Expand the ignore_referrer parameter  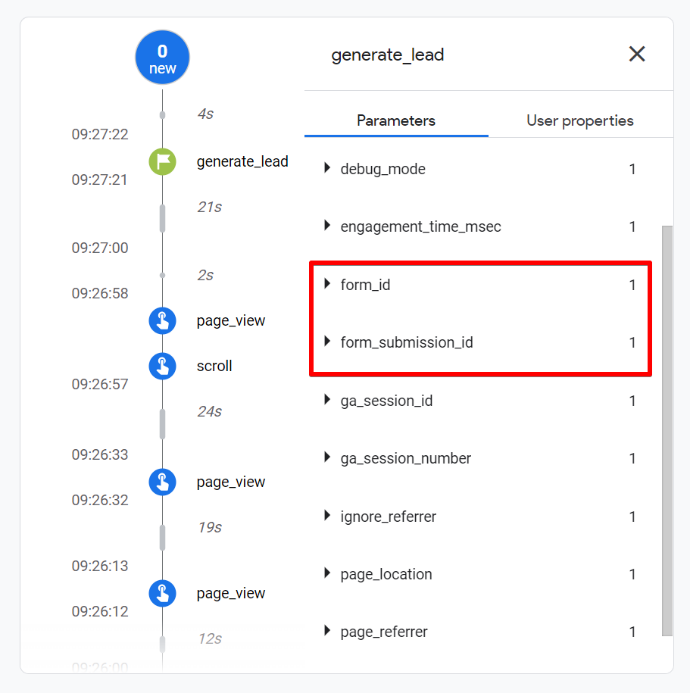[327, 516]
